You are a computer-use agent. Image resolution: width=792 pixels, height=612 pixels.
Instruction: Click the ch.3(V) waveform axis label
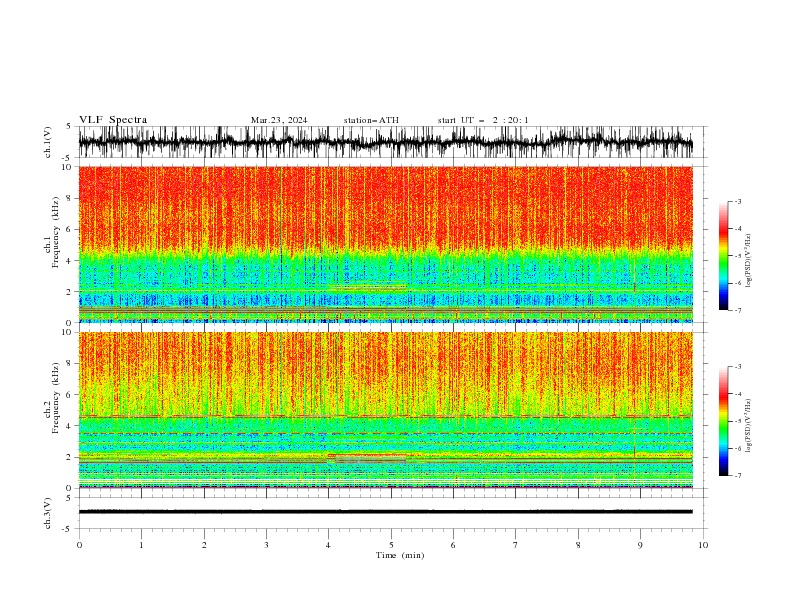click(48, 513)
